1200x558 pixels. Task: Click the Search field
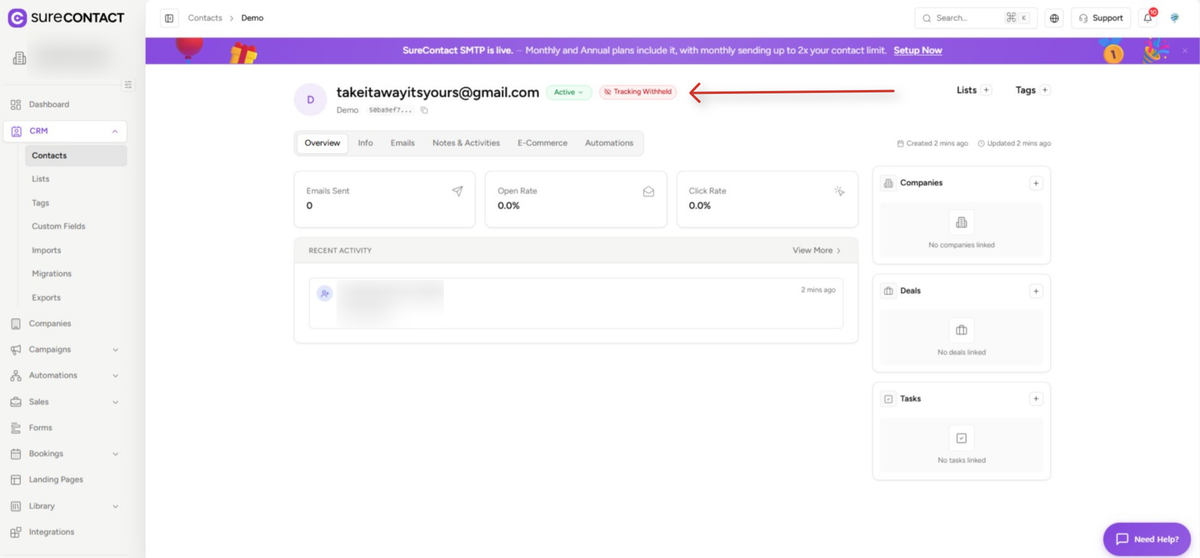click(x=975, y=18)
